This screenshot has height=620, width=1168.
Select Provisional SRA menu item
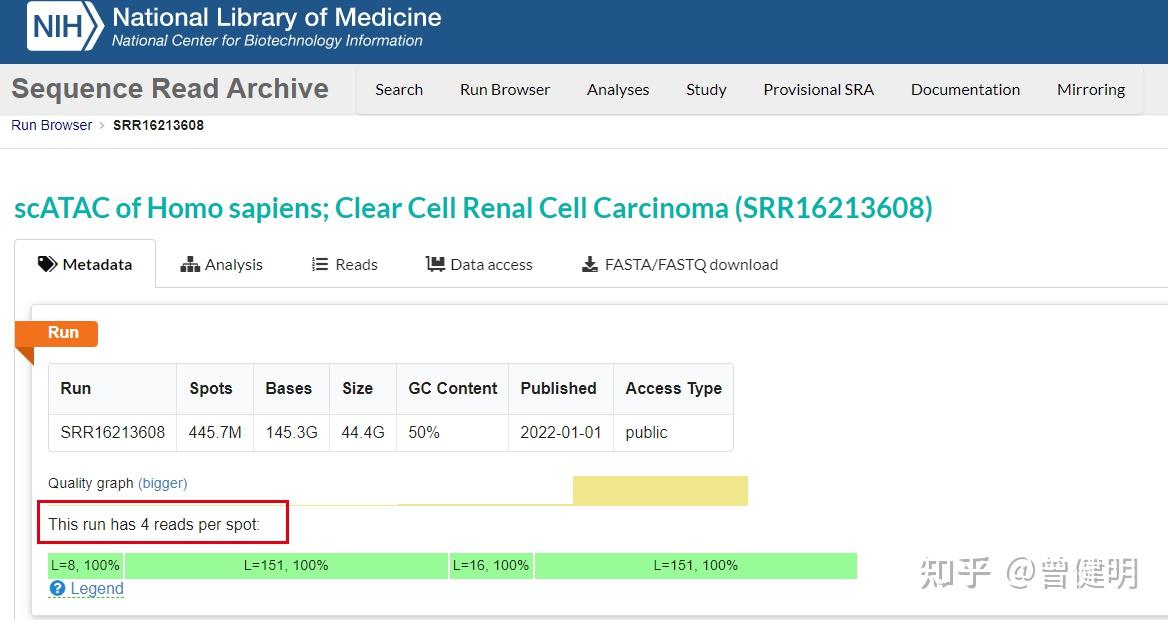pyautogui.click(x=818, y=89)
